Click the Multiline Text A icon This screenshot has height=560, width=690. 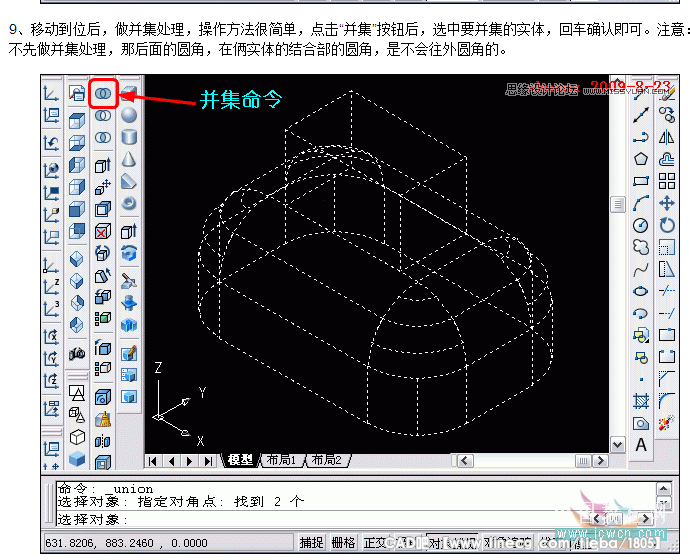(641, 445)
